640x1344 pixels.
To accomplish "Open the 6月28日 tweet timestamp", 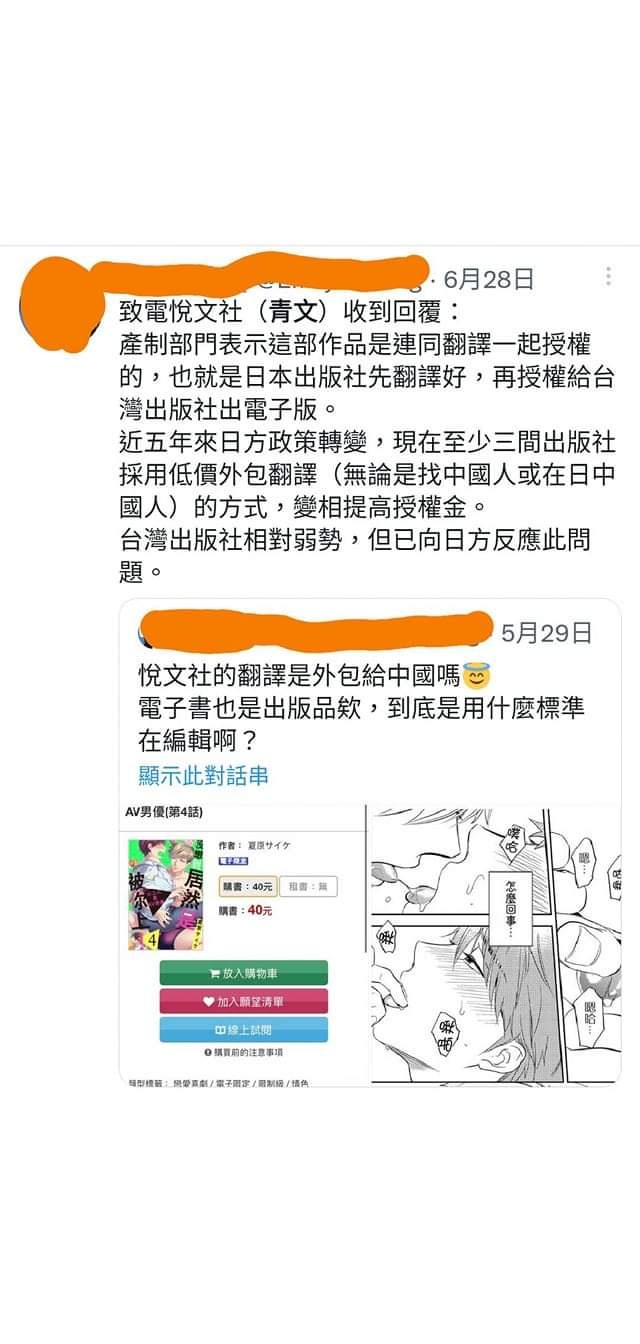I will (x=488, y=279).
